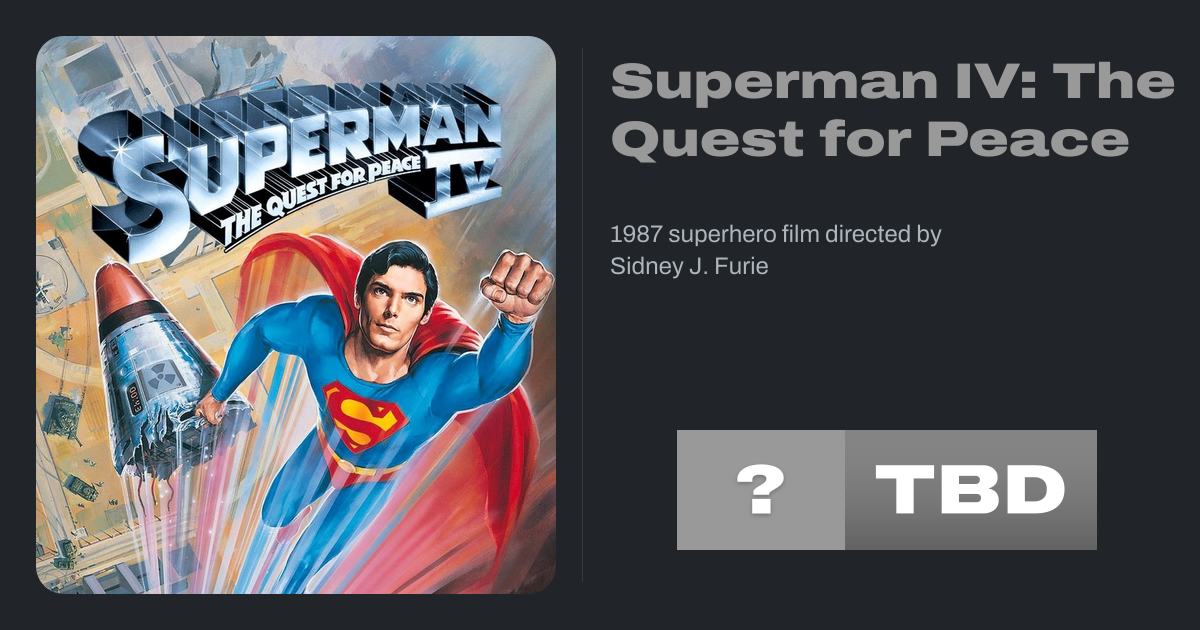Screen dimensions: 1200x630
Task: Click the "1987 superhero film directed by" text
Action: (x=775, y=235)
